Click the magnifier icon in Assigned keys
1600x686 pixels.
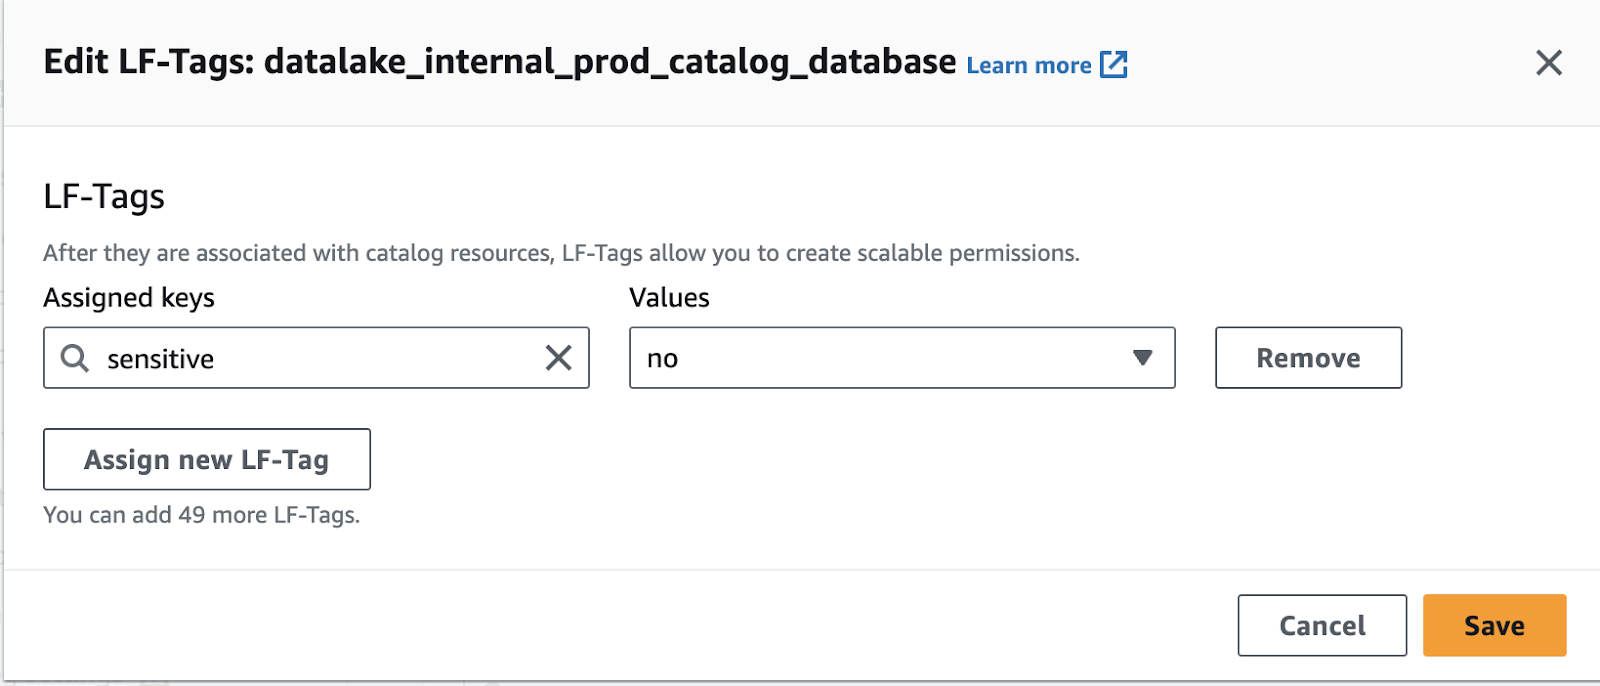coord(75,358)
